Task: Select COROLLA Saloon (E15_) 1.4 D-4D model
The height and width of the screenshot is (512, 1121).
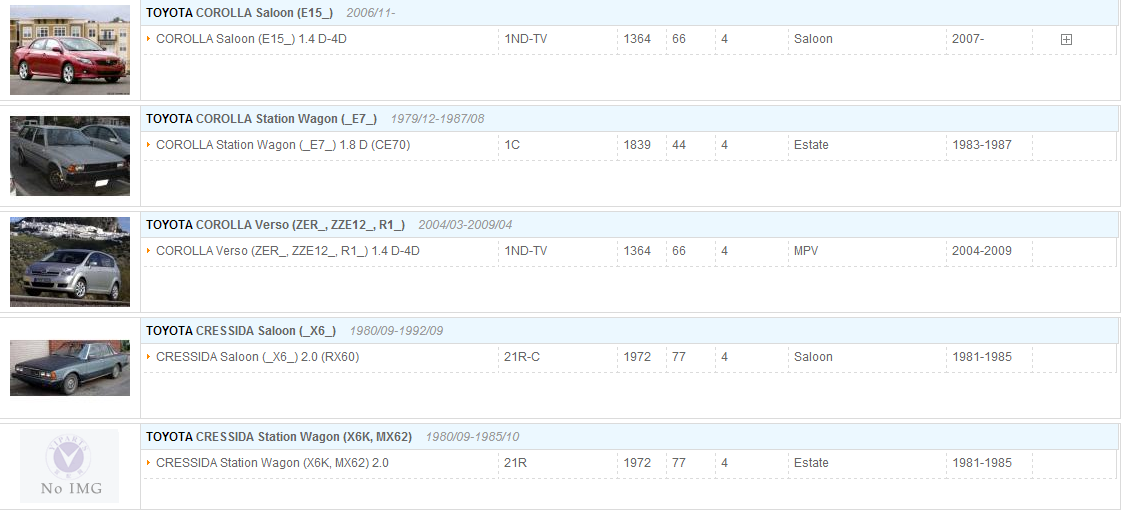Action: (251, 39)
